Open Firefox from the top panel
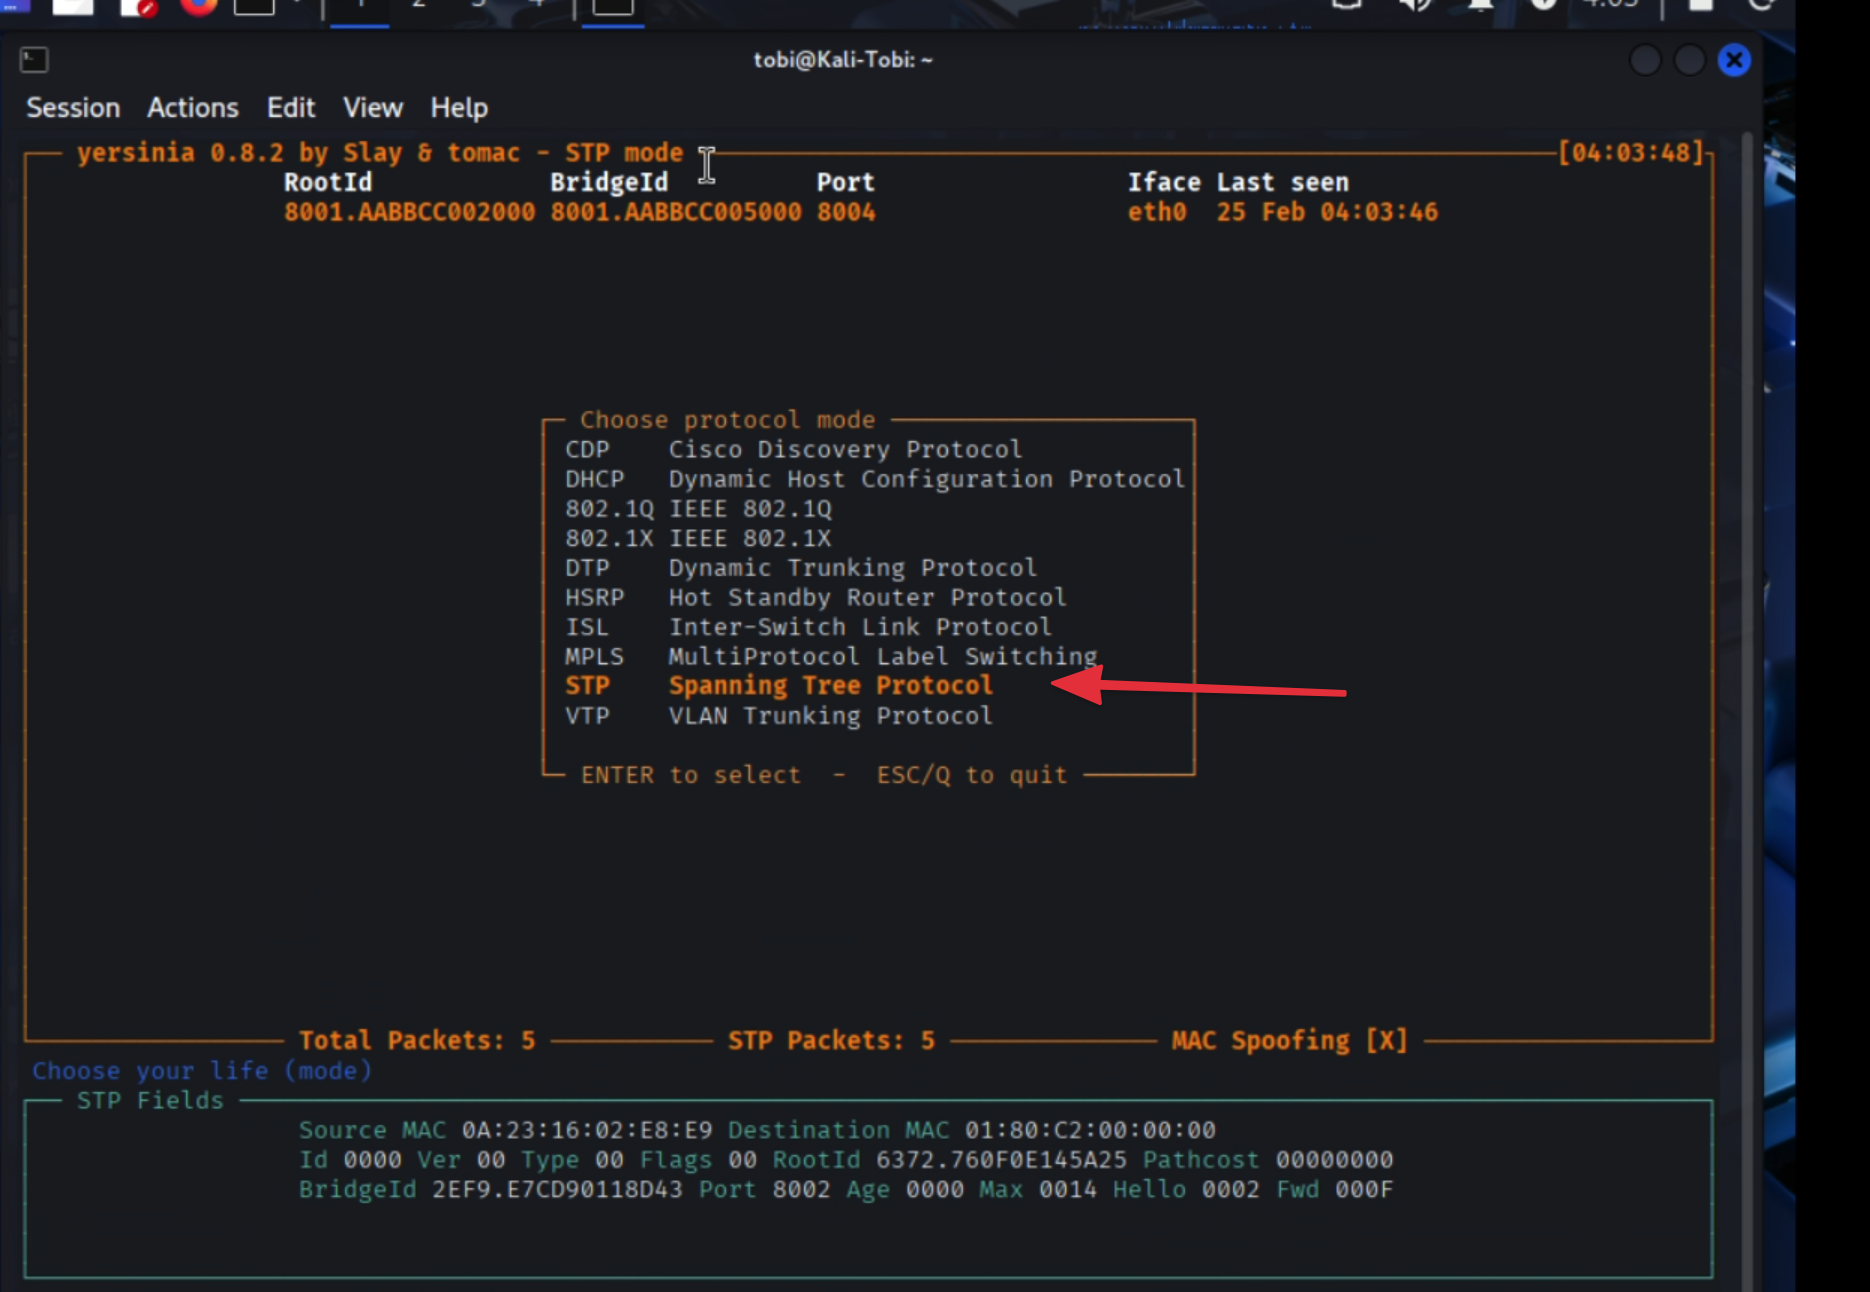The width and height of the screenshot is (1870, 1292). coord(199,6)
